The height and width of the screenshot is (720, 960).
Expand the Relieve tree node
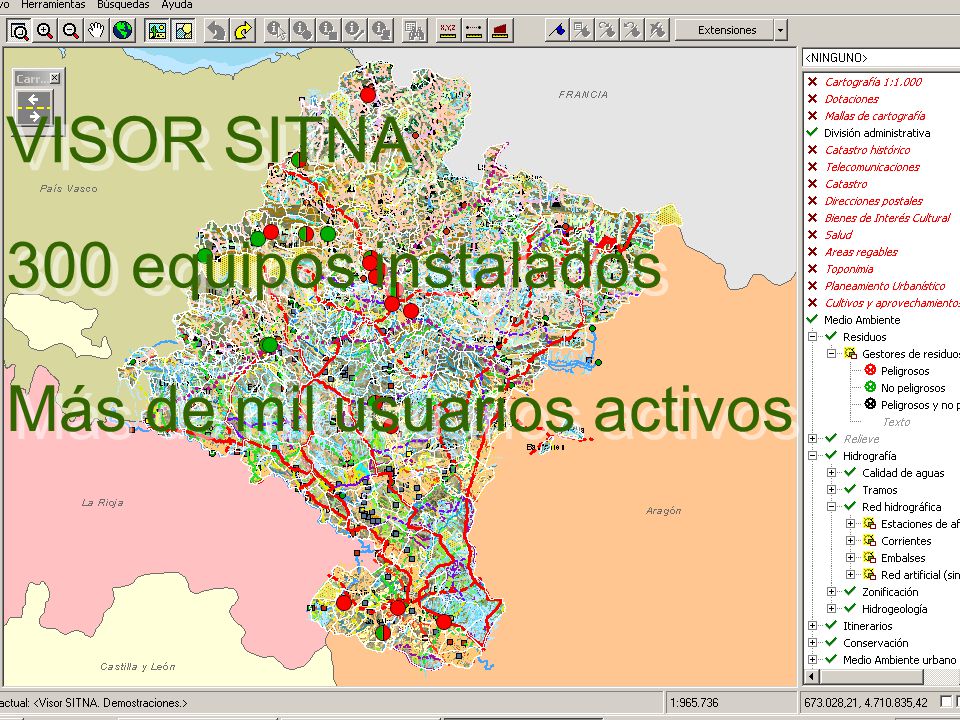pos(812,438)
